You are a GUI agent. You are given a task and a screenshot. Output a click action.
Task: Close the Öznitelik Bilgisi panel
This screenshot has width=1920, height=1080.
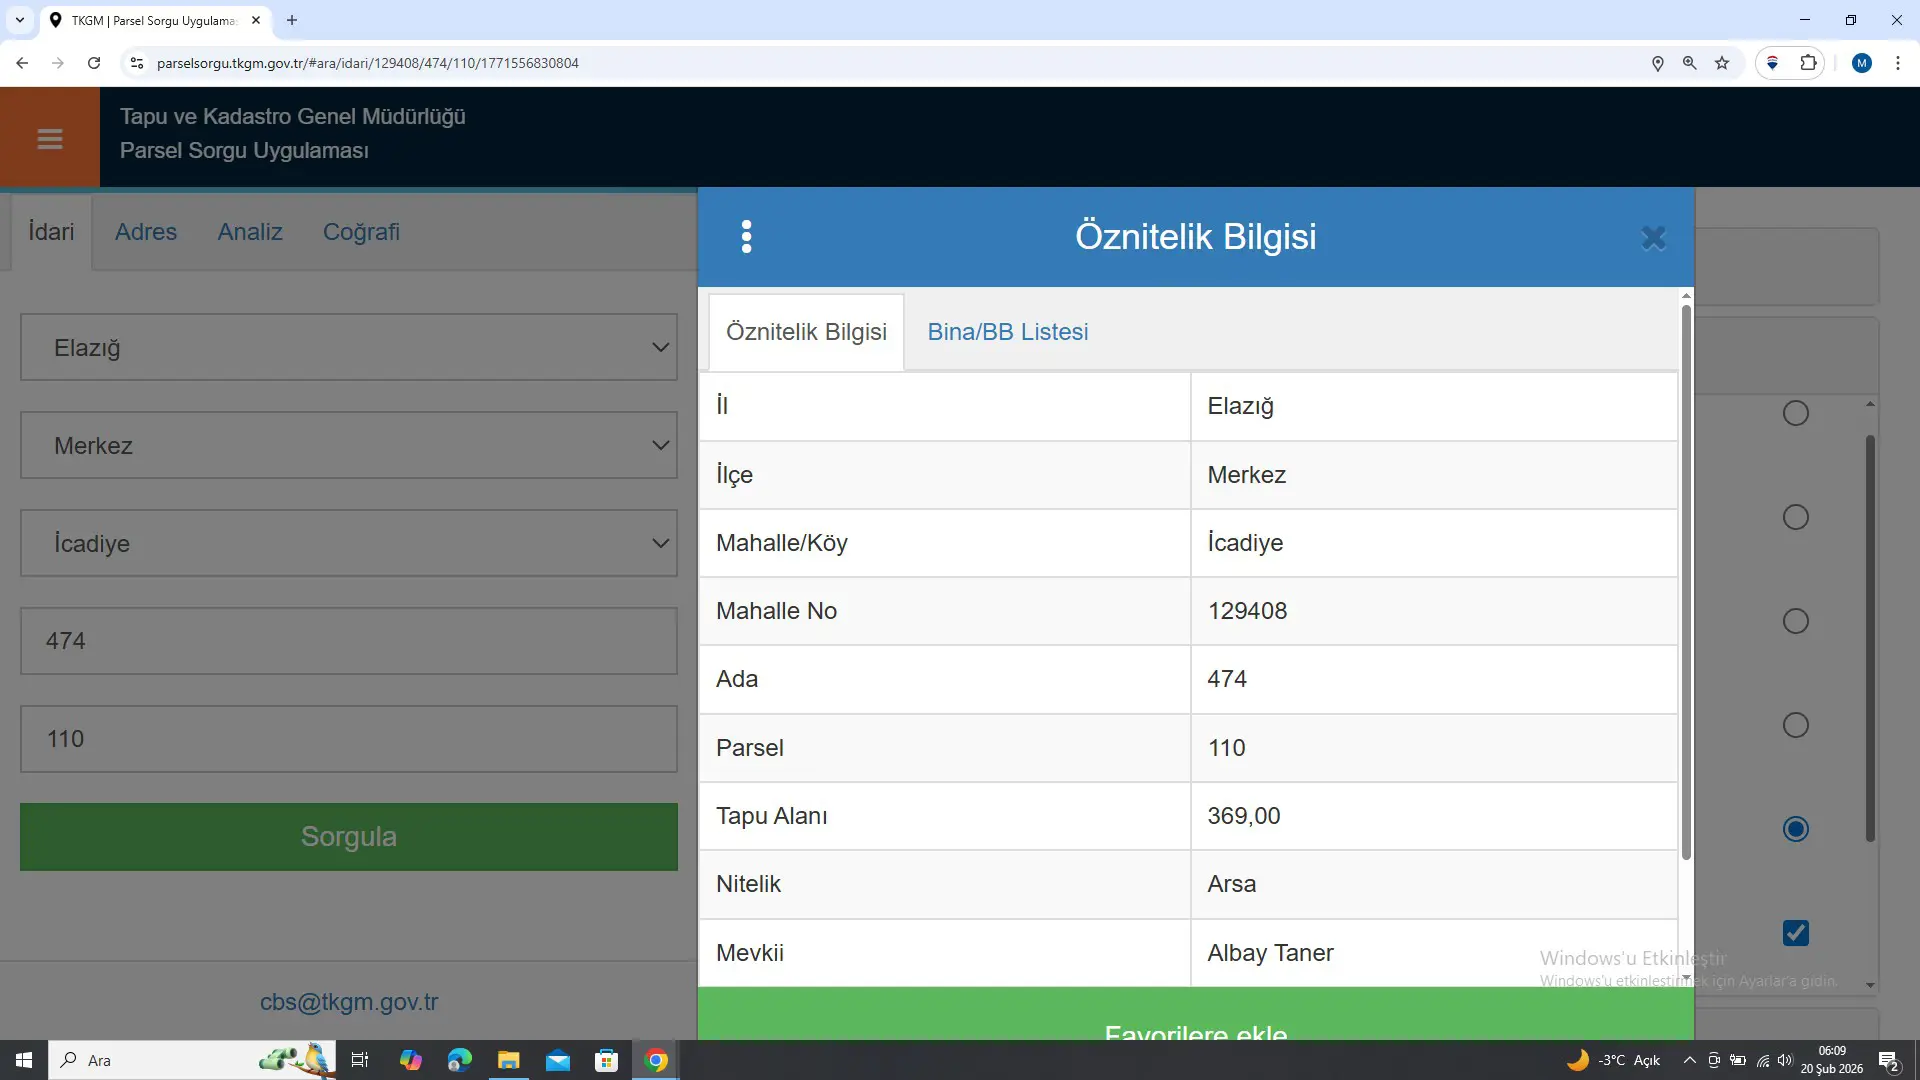[x=1653, y=238]
